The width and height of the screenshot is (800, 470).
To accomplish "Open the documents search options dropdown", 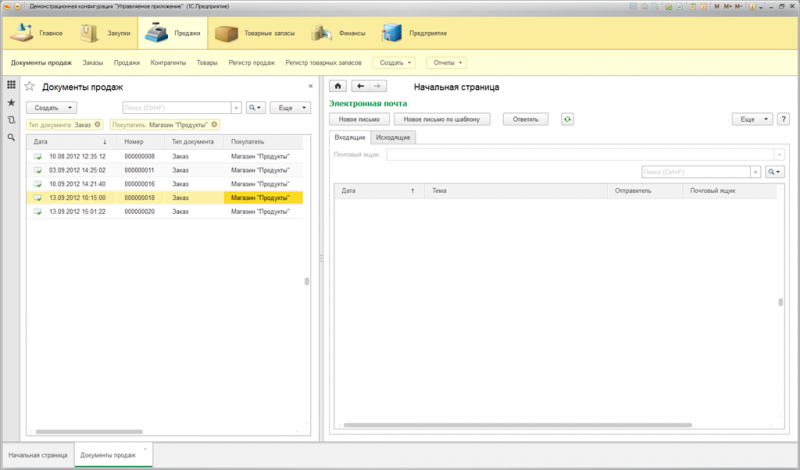I will click(256, 108).
